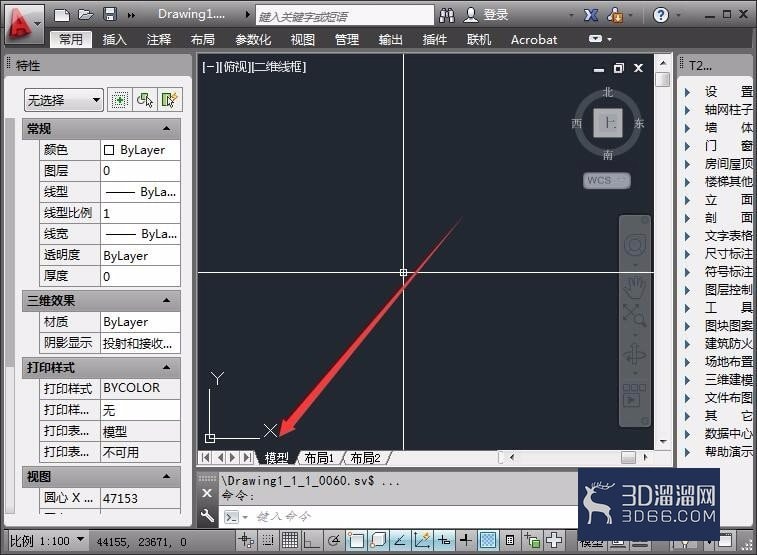Open the 无选择 selection dropdown
The width and height of the screenshot is (757, 555).
tap(64, 100)
